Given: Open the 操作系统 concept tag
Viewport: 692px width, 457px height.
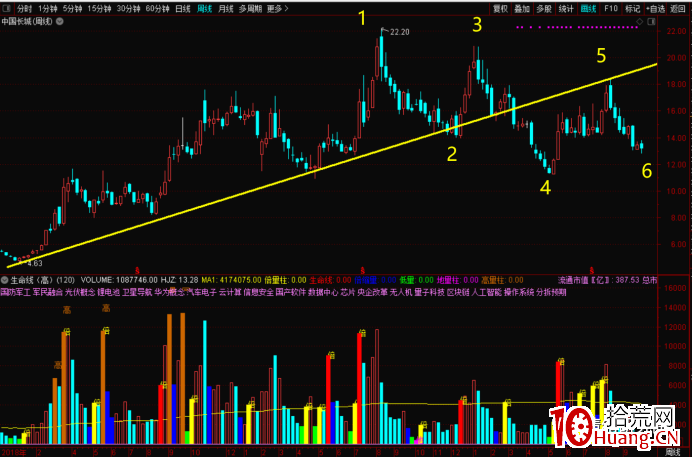Looking at the screenshot, I should point(519,292).
